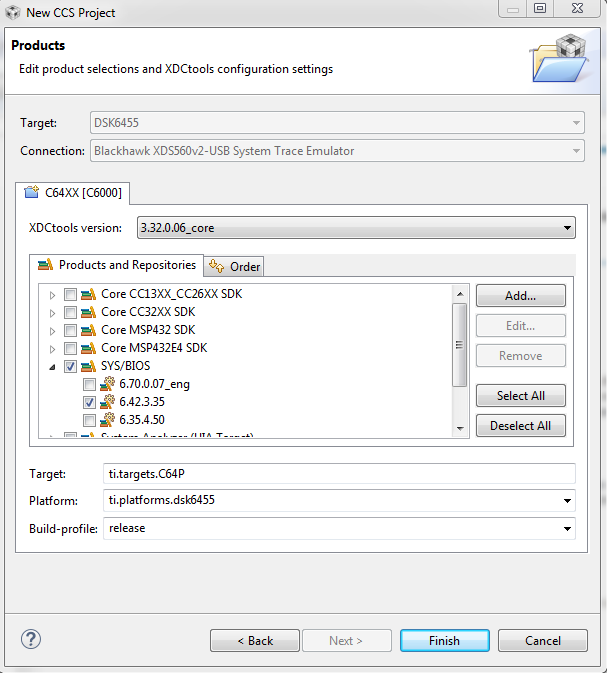The image size is (607, 673).
Task: Click the Products and Repositories books icon
Action: (x=46, y=265)
